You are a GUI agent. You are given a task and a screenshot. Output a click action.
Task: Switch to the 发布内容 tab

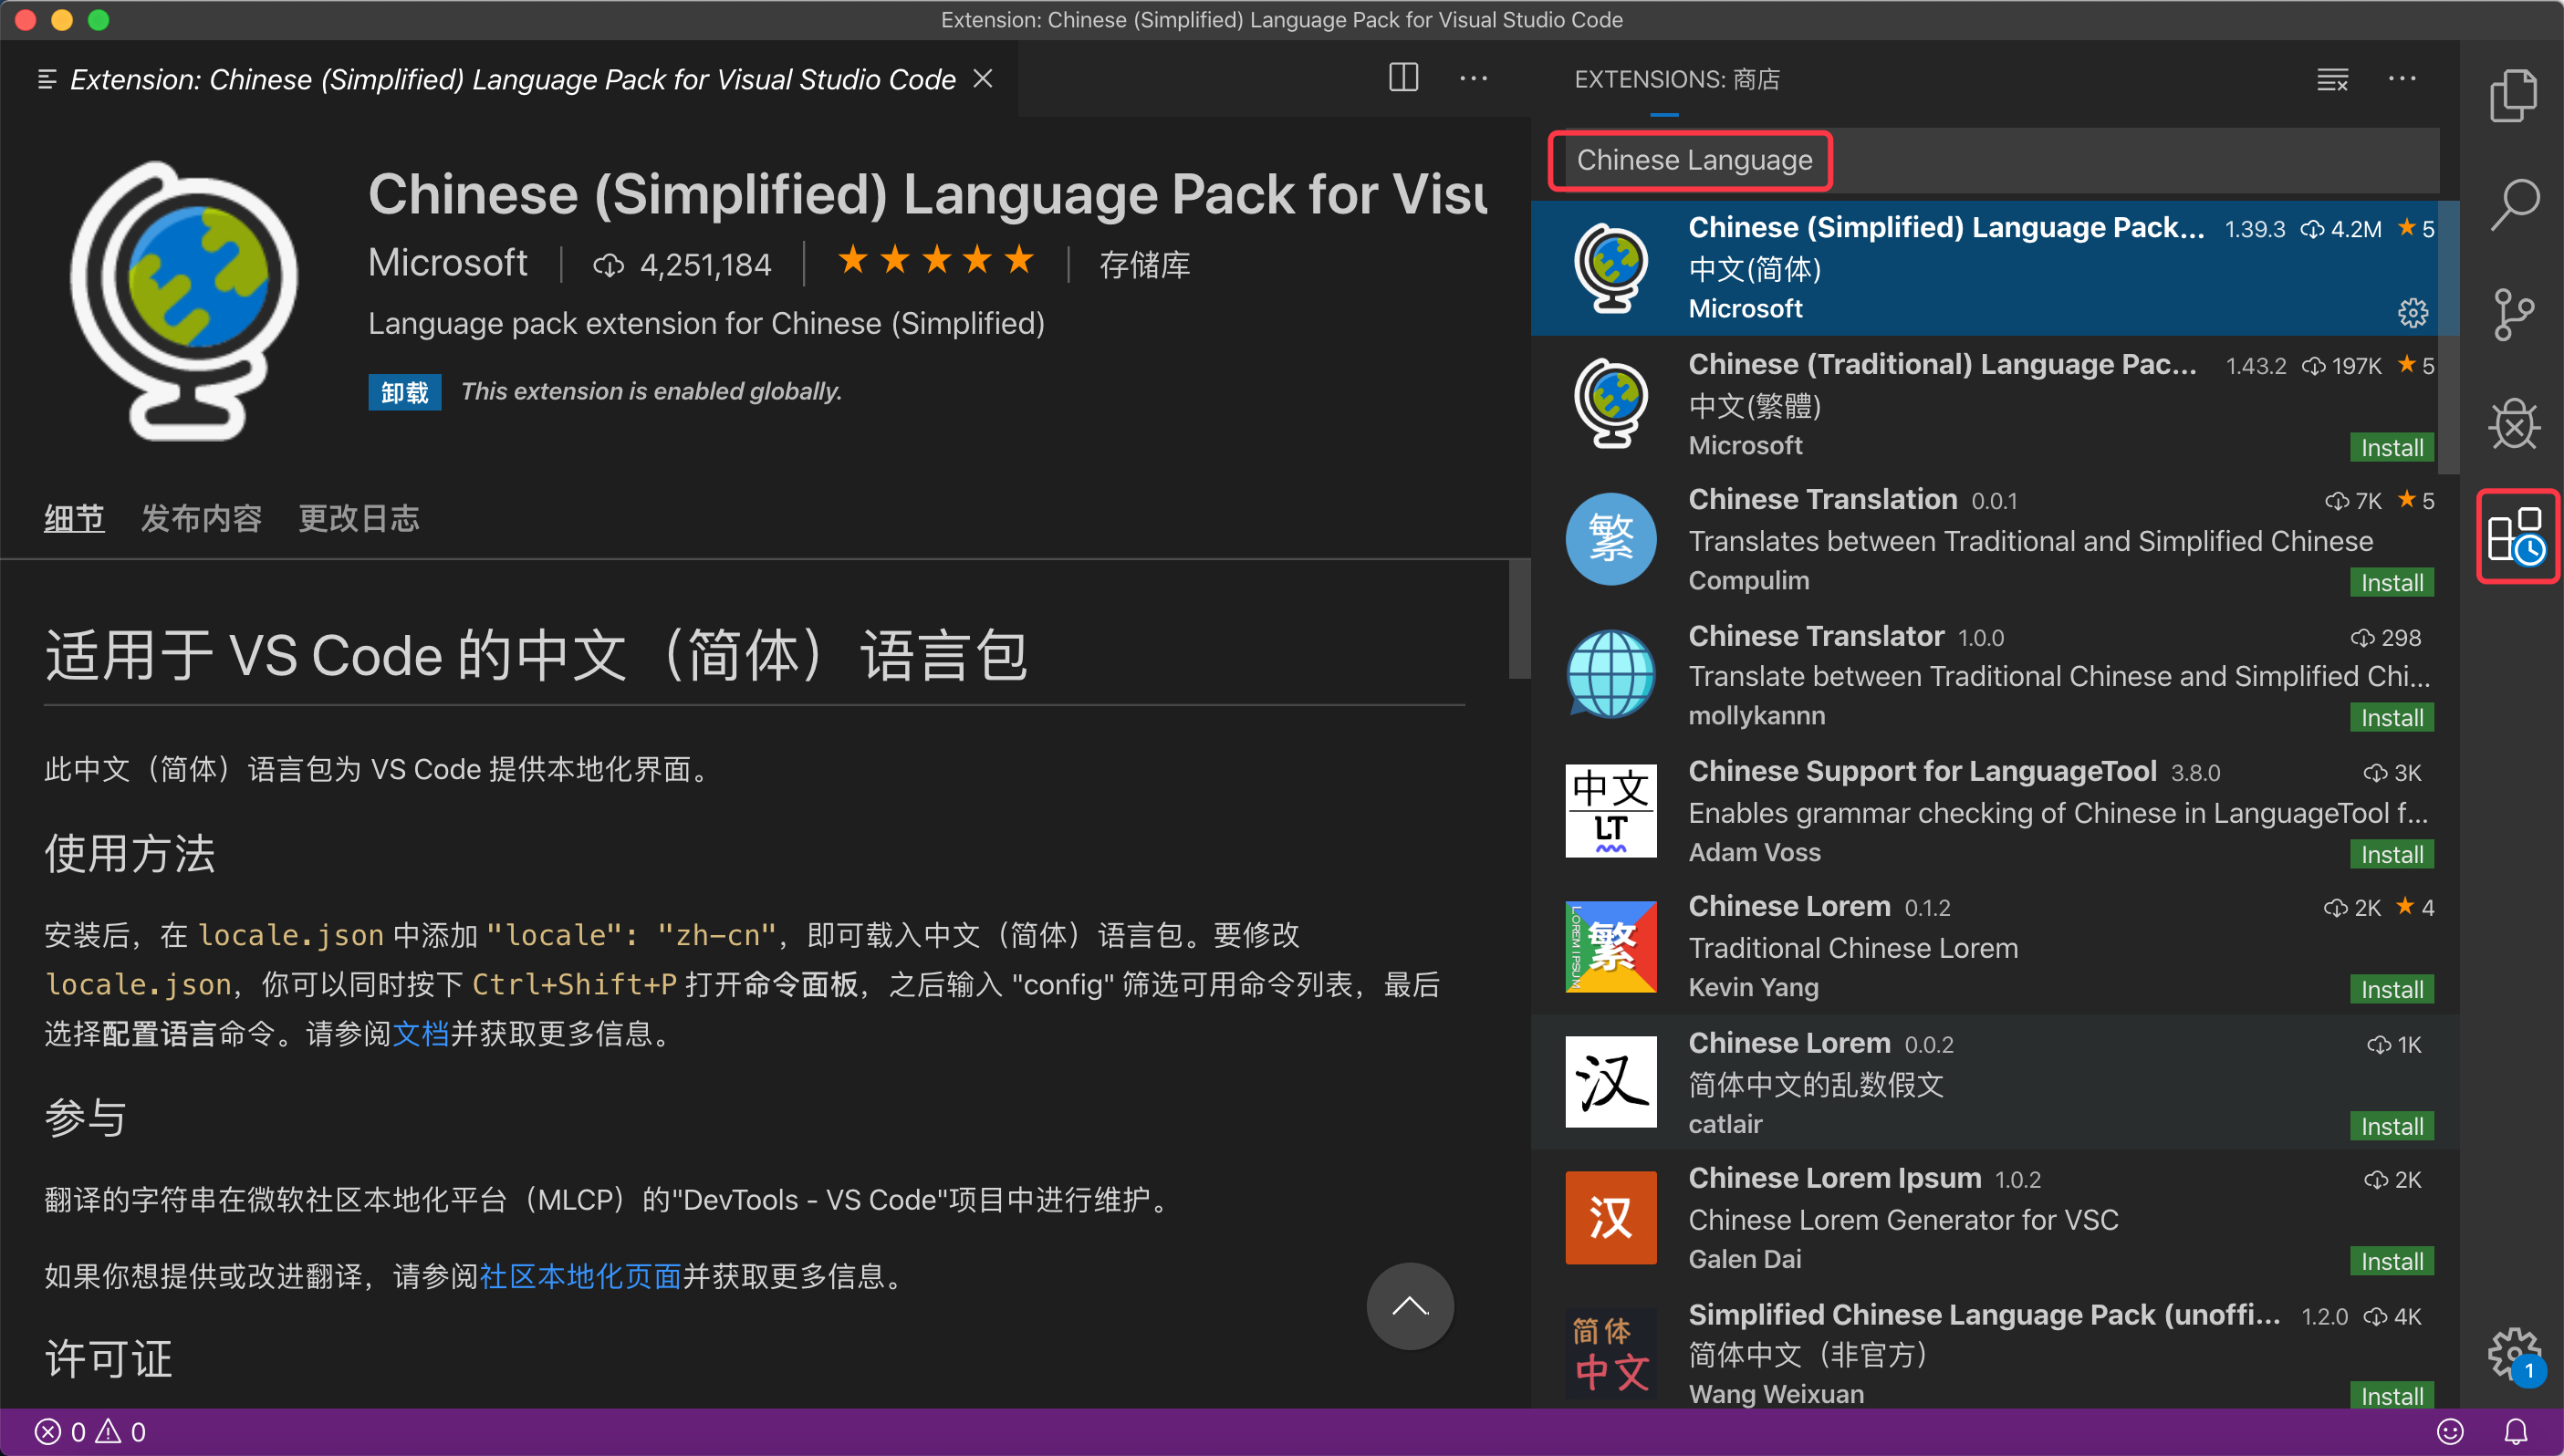point(201,518)
